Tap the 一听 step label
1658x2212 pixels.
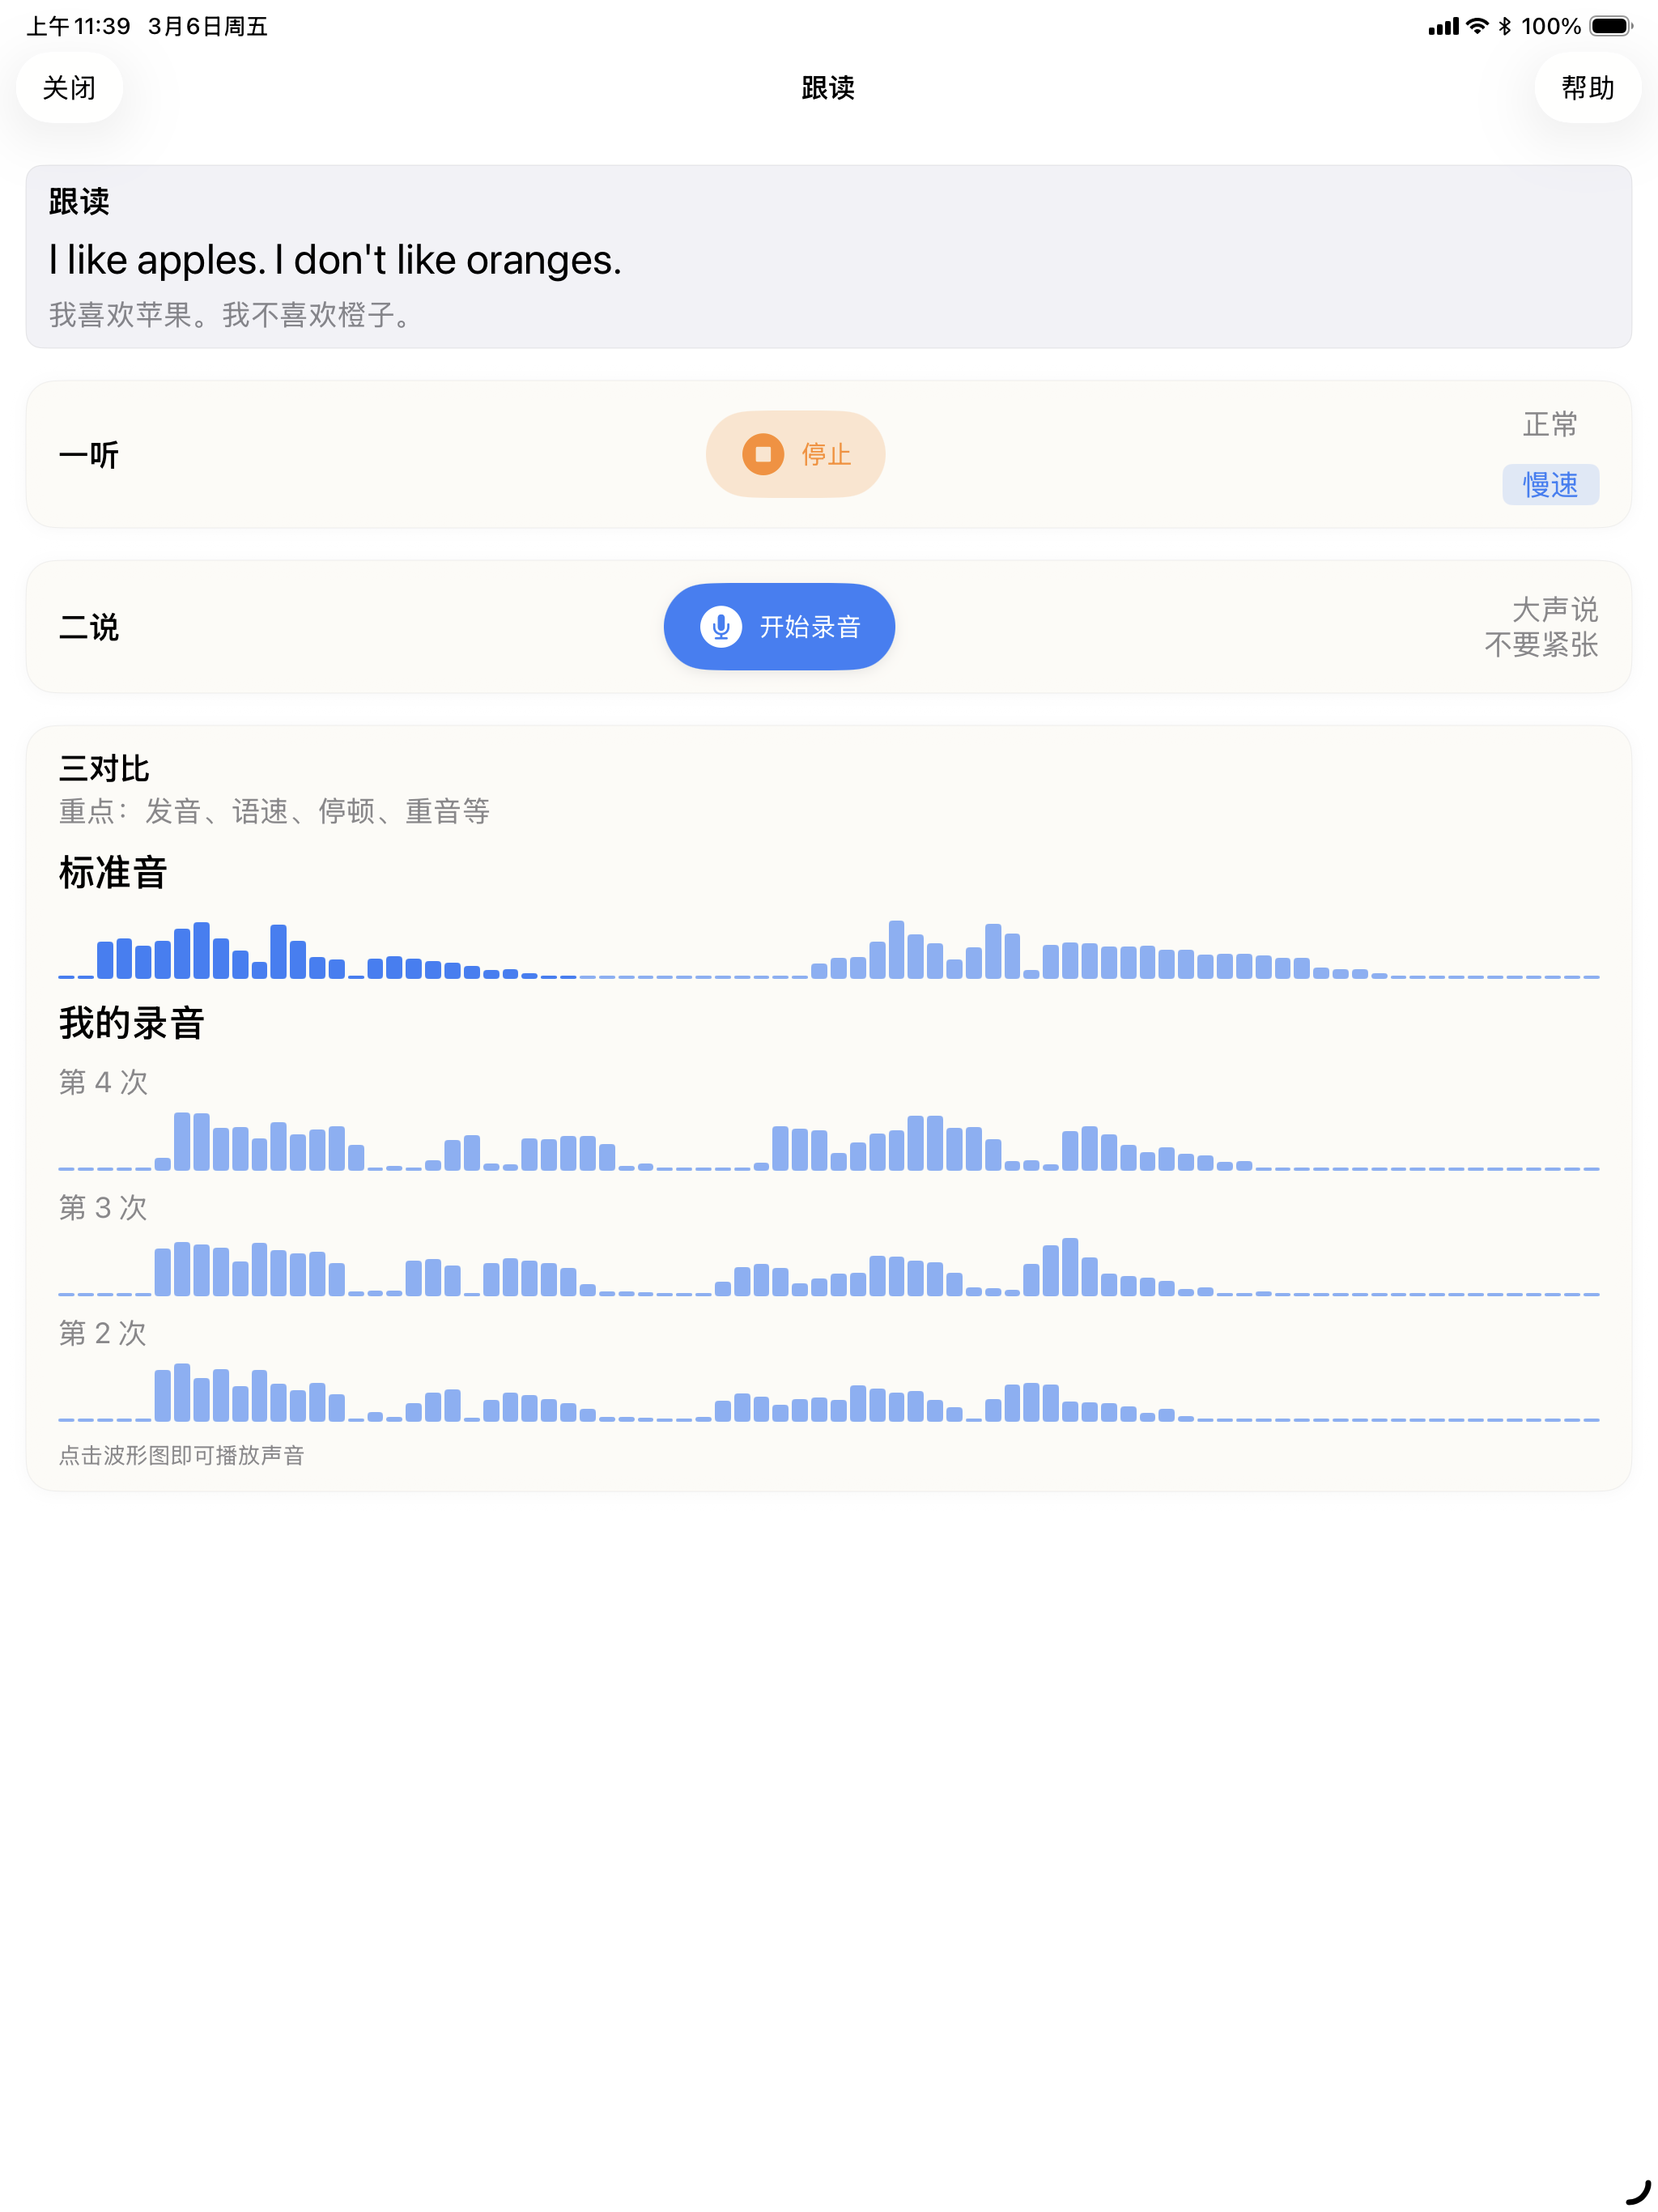pyautogui.click(x=89, y=455)
